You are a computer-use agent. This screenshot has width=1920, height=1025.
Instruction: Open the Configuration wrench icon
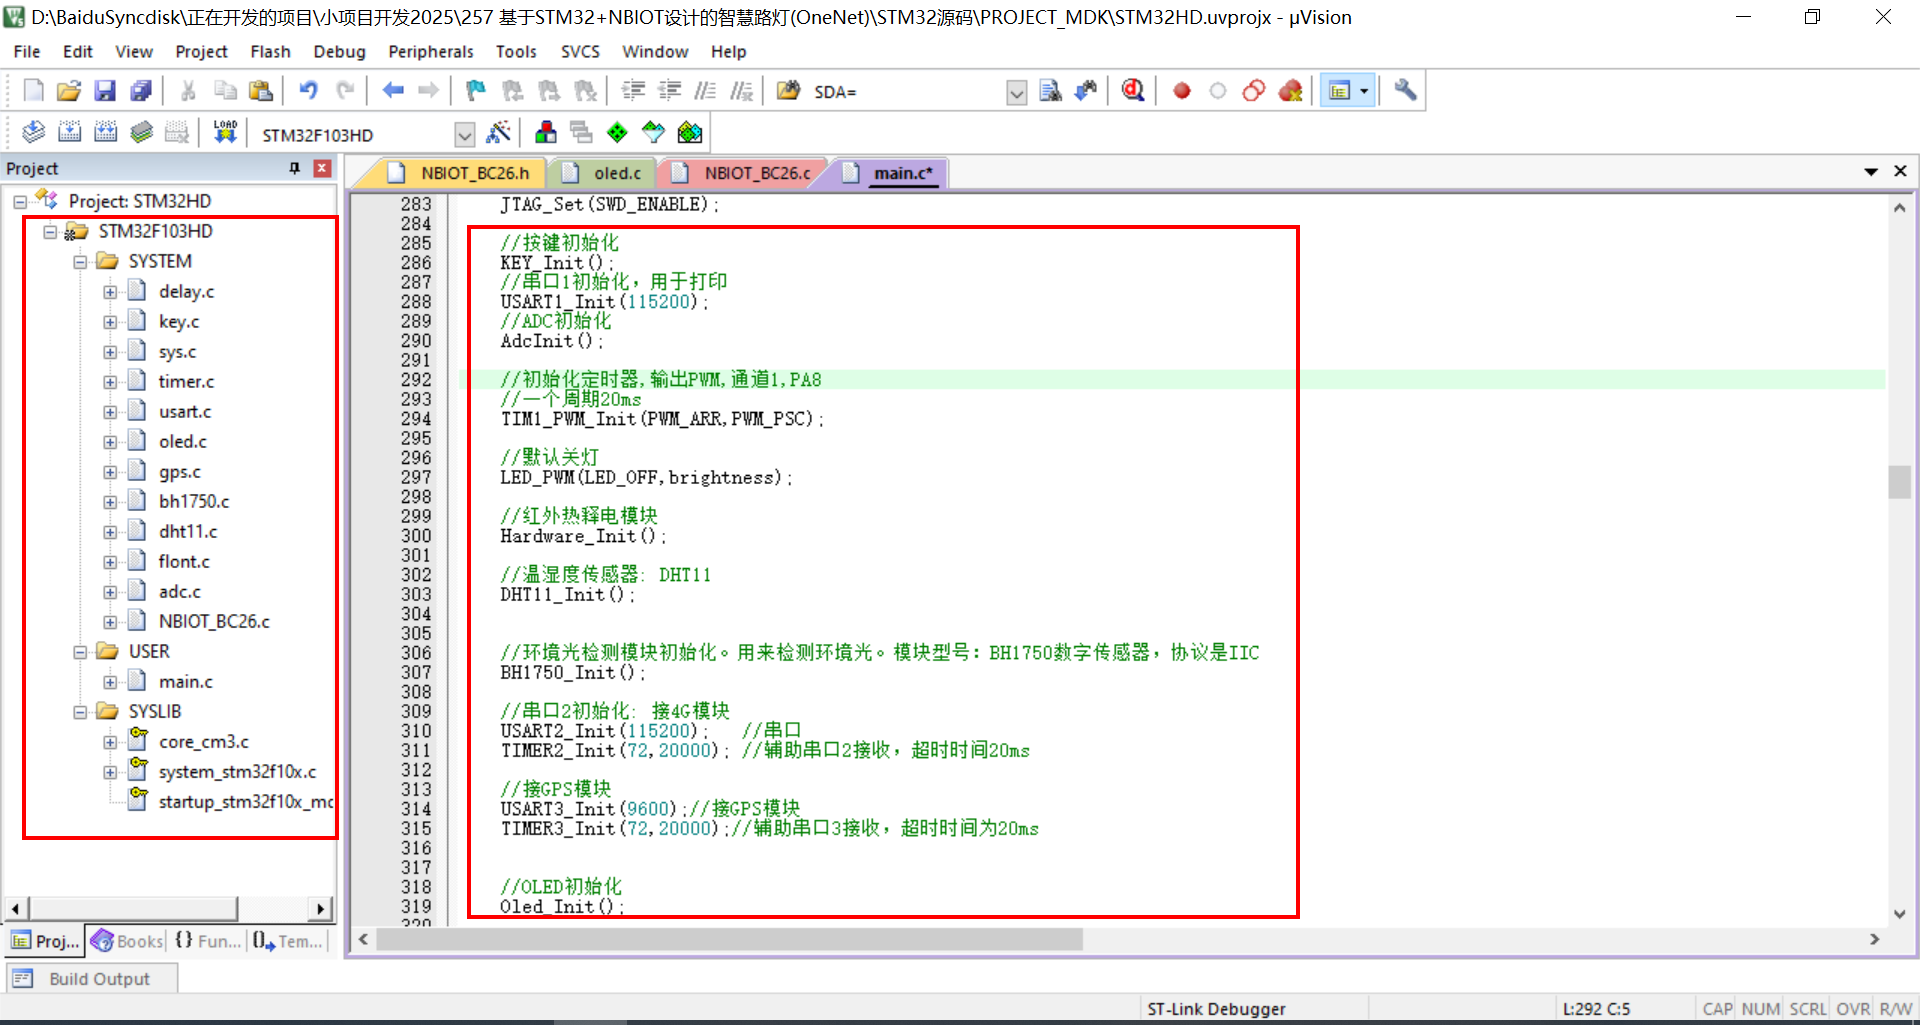(1405, 91)
